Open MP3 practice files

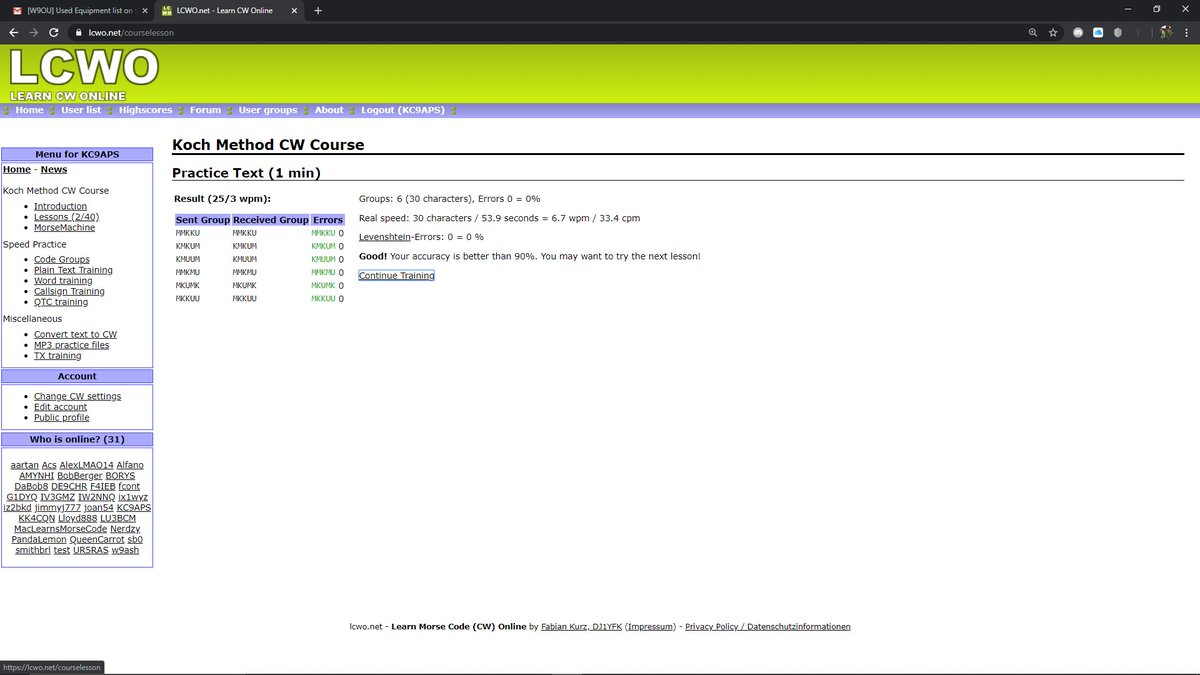pos(72,345)
